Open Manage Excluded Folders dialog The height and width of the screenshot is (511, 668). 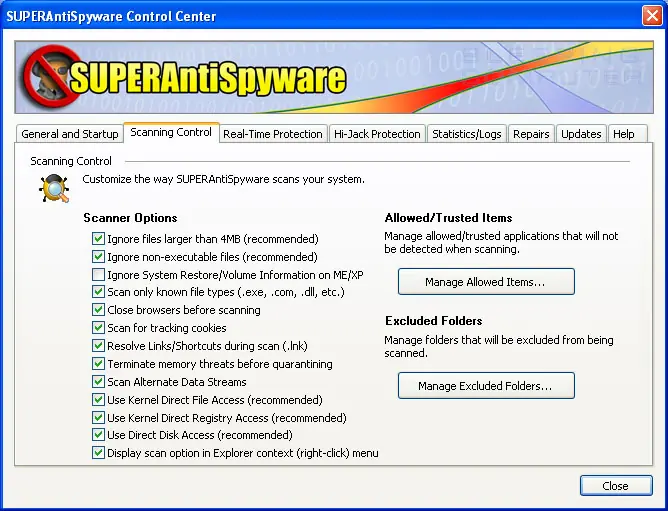coord(486,386)
